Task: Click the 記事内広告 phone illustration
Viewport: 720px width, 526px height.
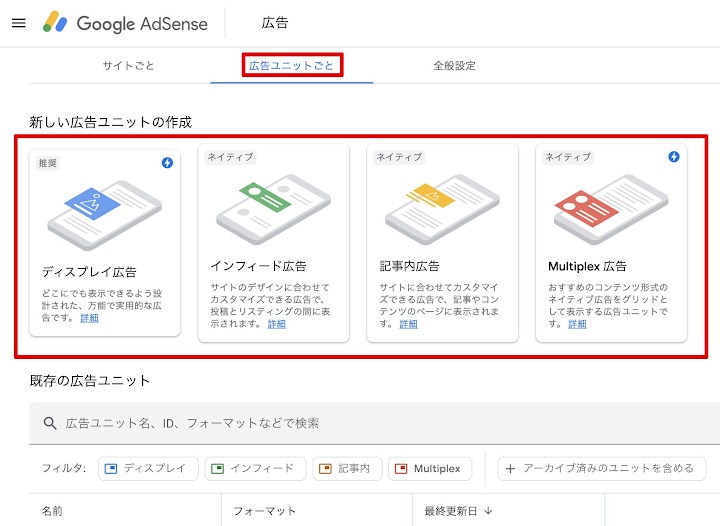Action: tap(442, 209)
